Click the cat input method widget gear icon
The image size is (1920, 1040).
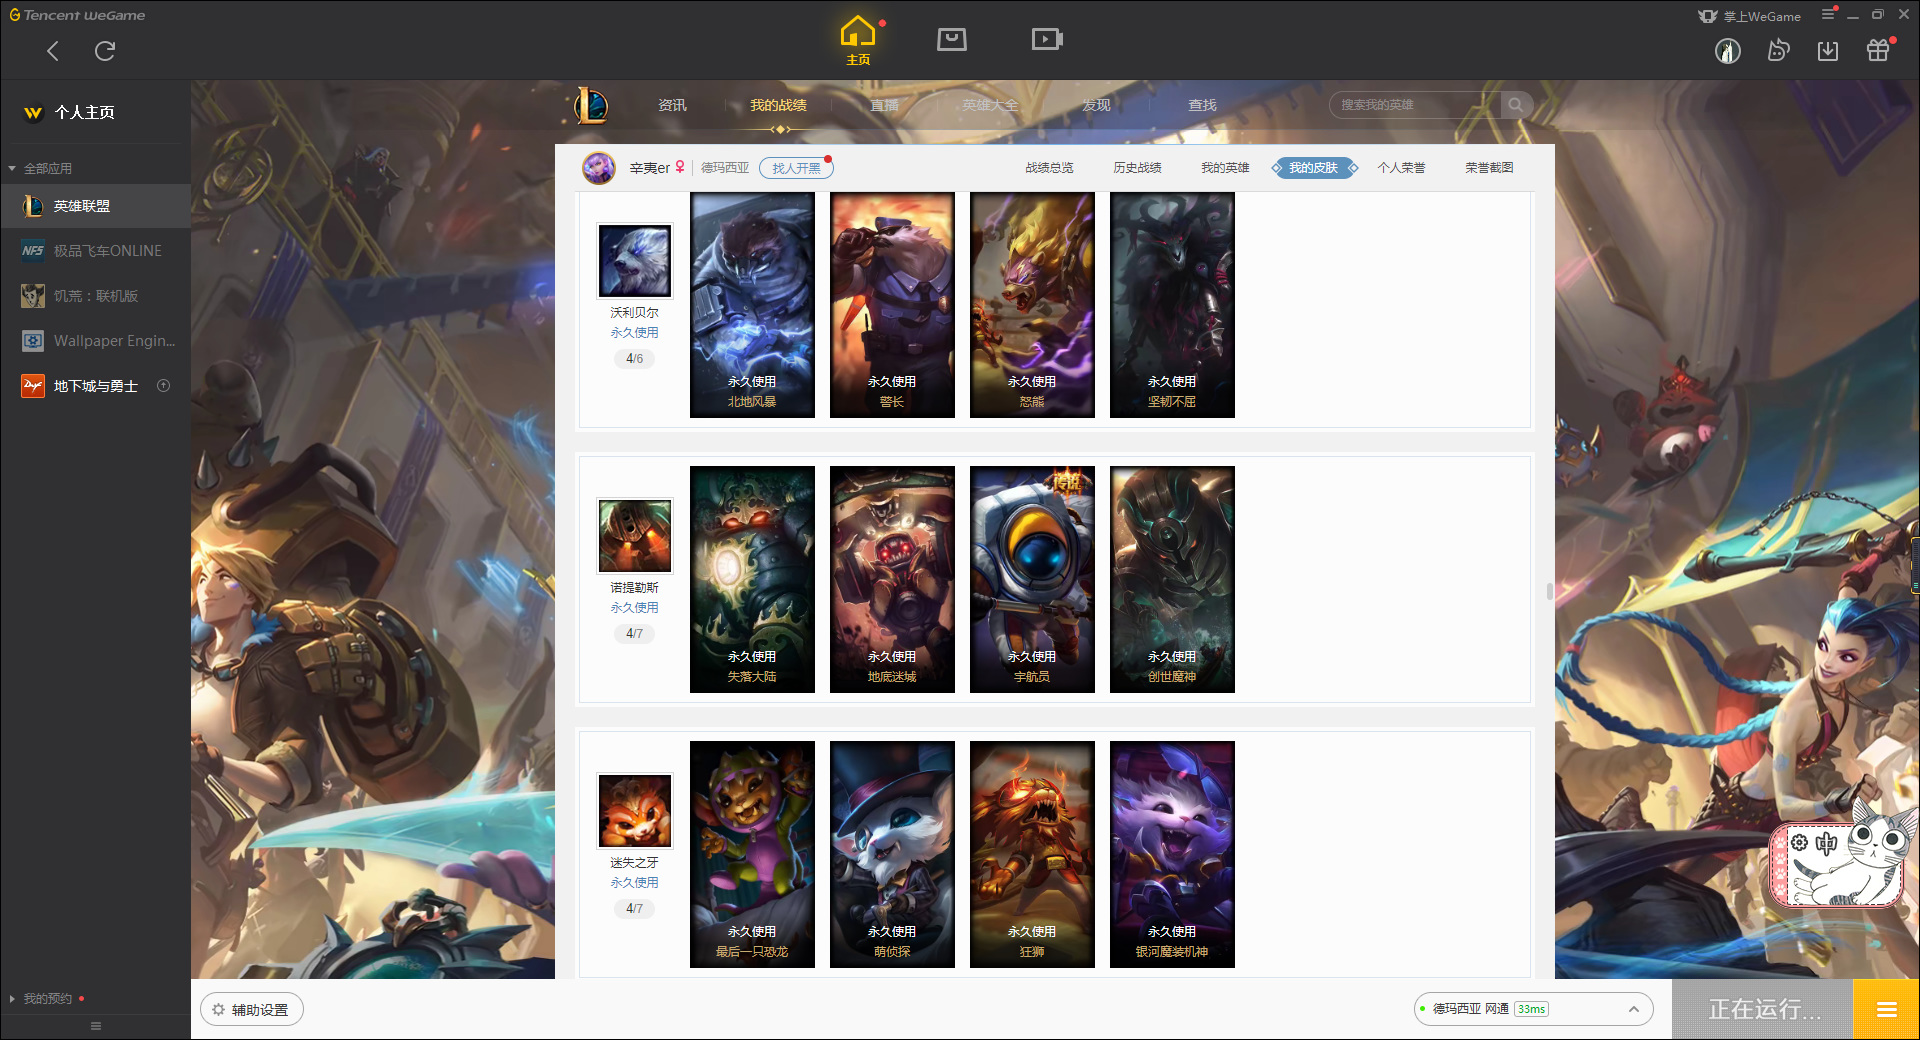coord(1799,843)
